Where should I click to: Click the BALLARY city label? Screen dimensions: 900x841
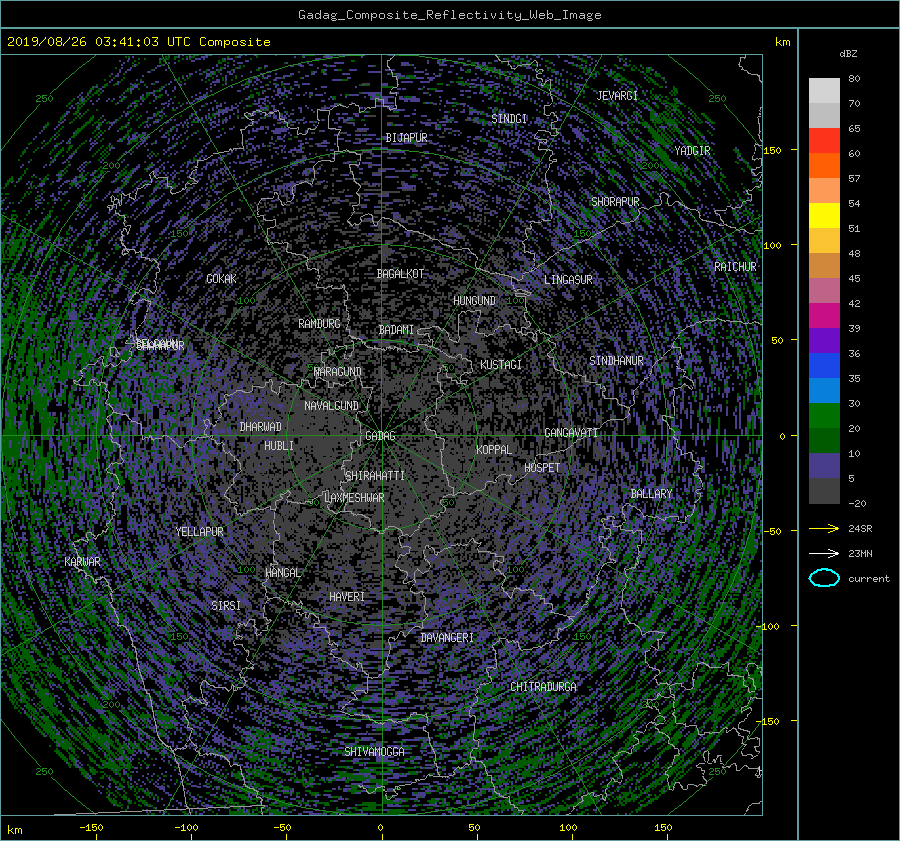pos(651,494)
